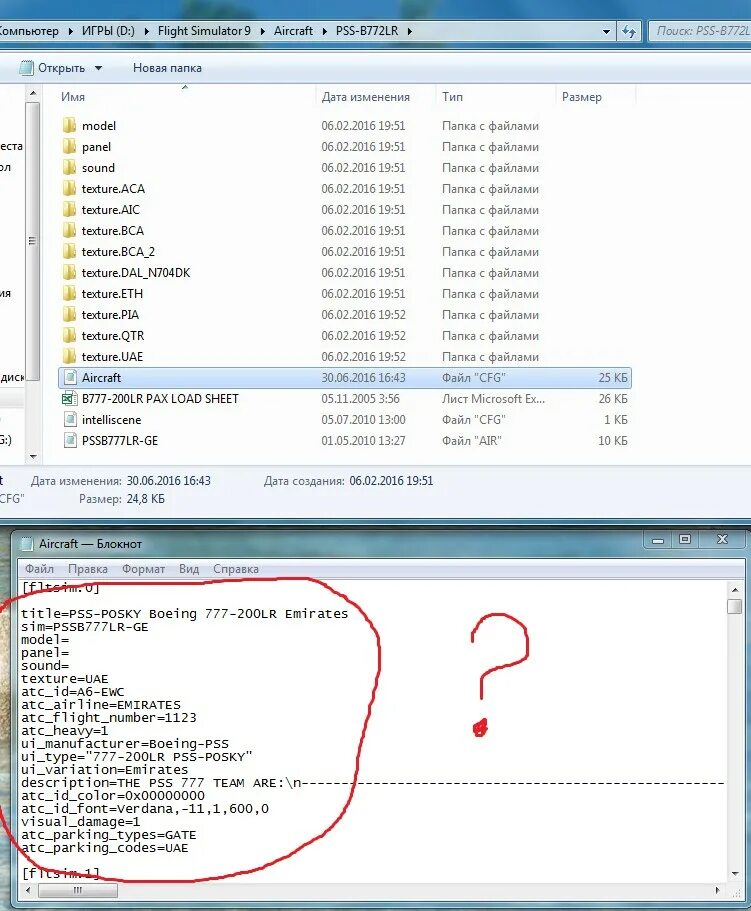This screenshot has height=911, width=751.
Task: Click Notepad horizontal scrollbar left arrow
Action: [x=28, y=890]
